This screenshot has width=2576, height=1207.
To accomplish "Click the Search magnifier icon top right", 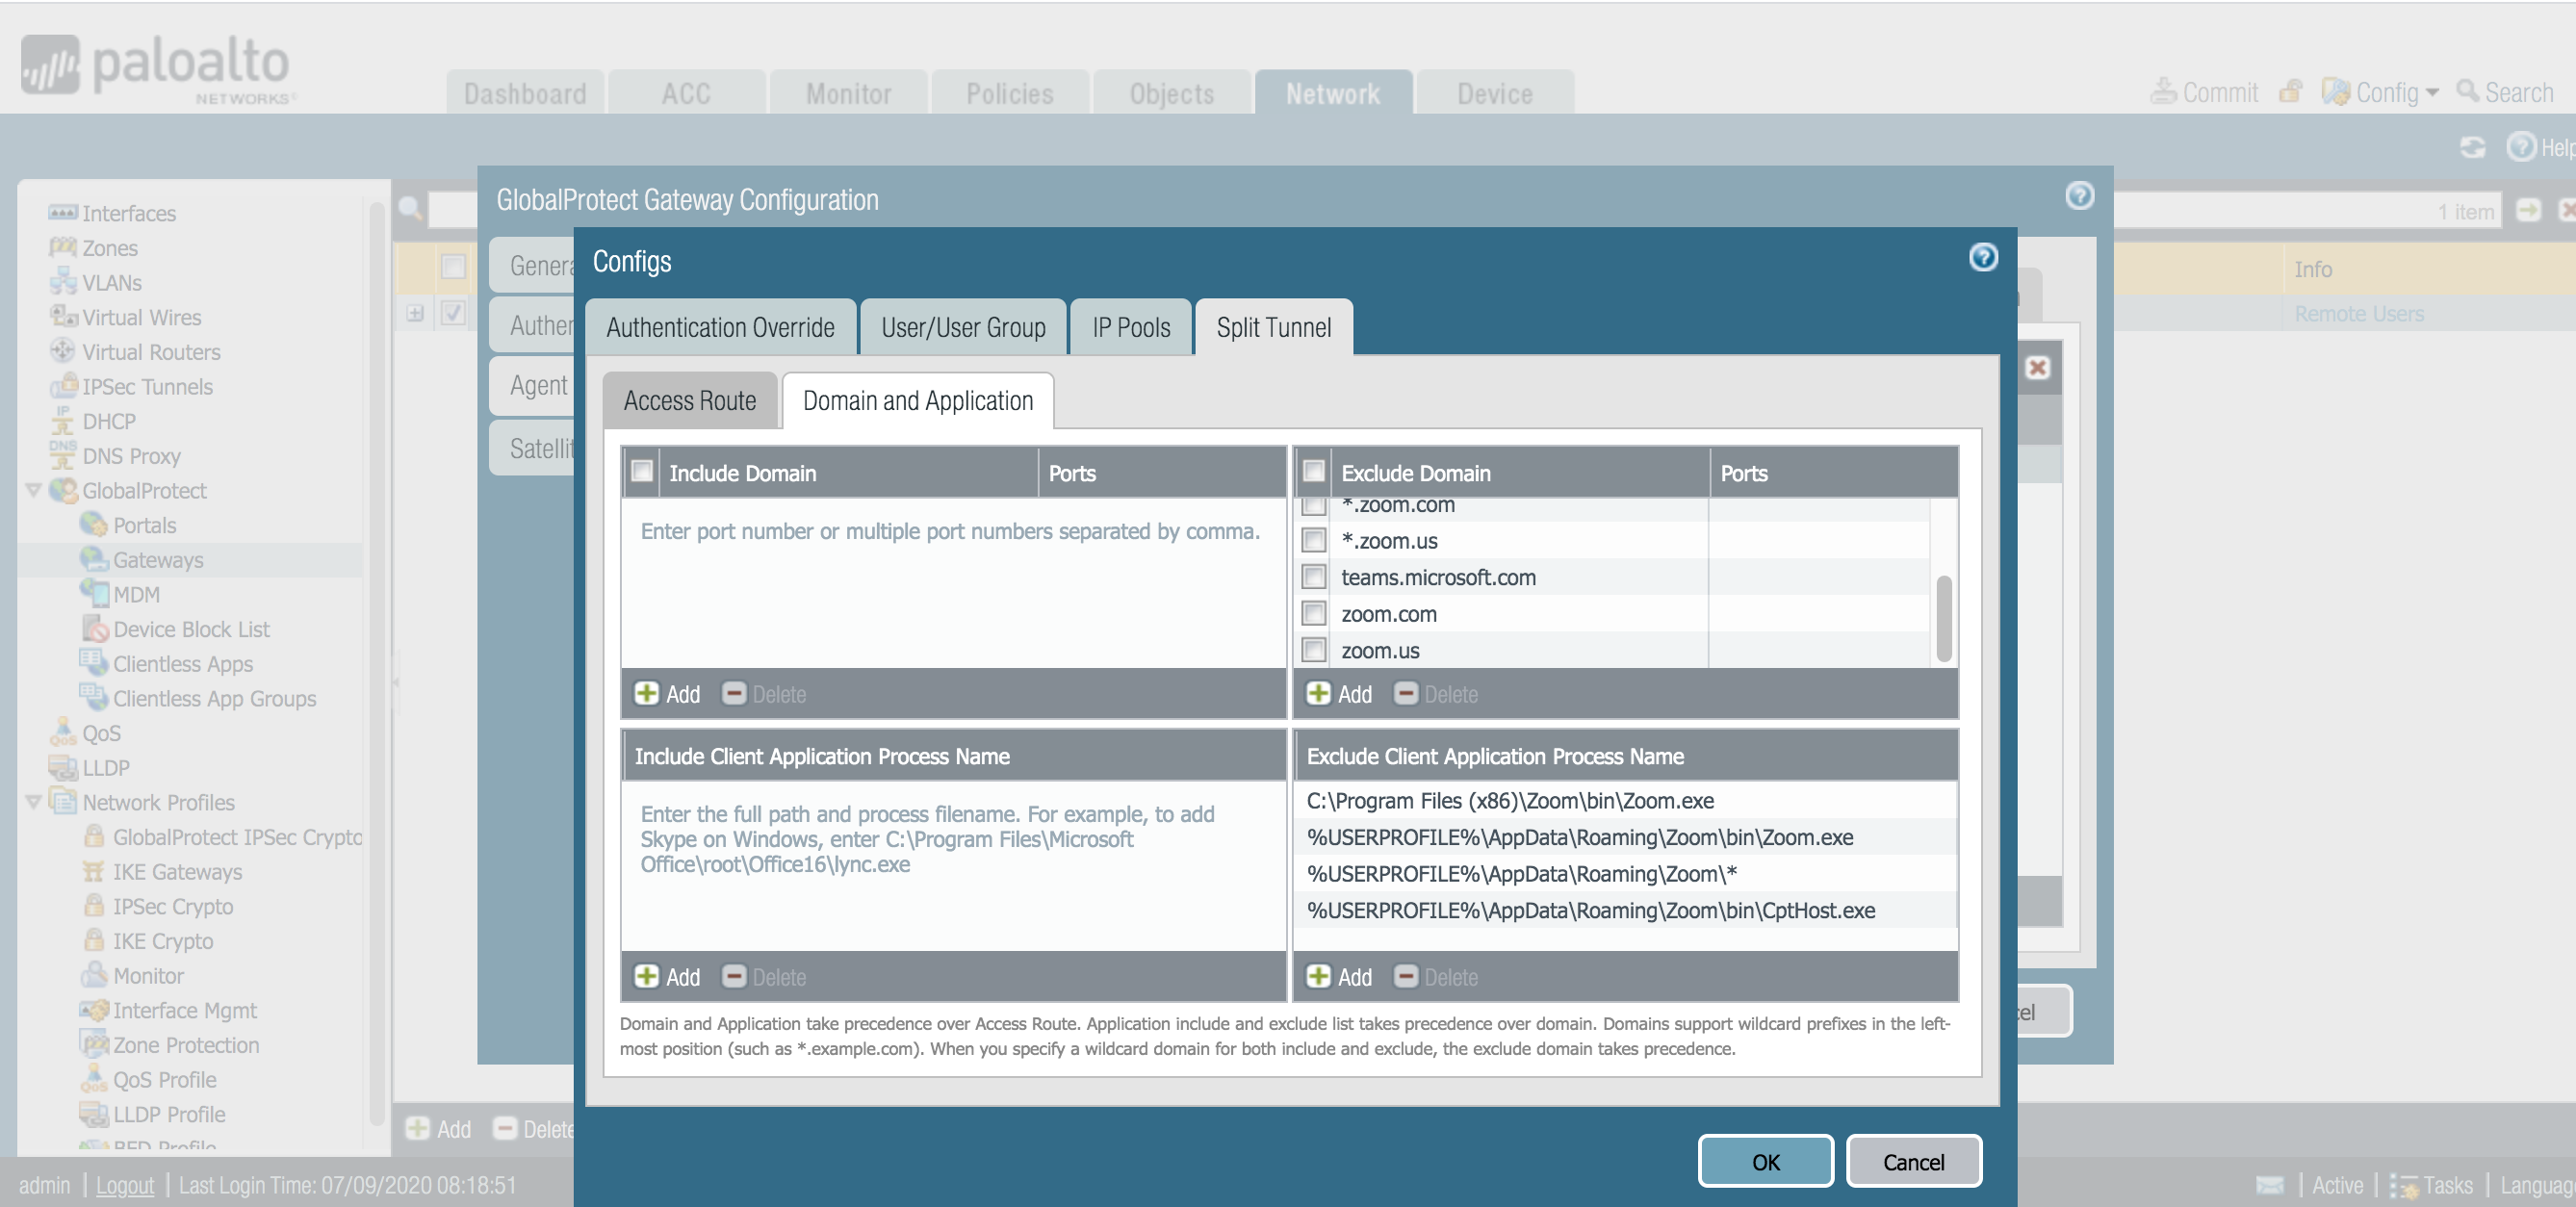I will point(2467,91).
